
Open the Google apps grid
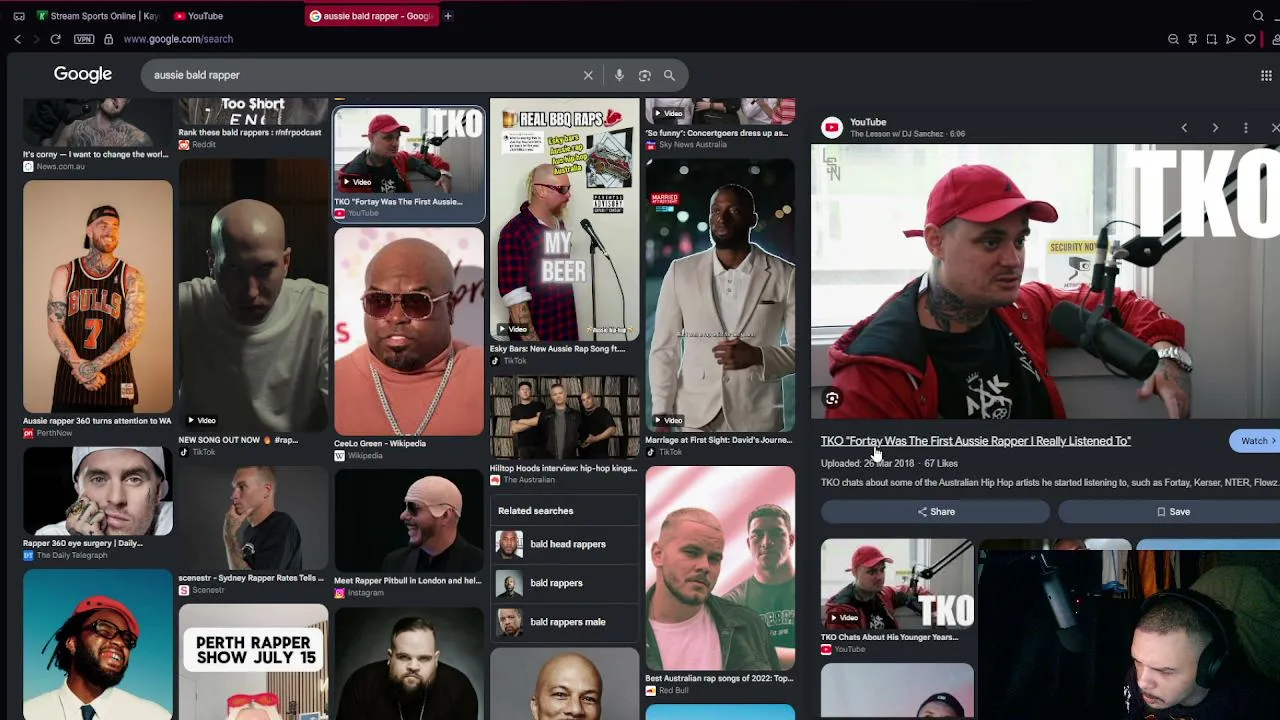[x=1266, y=75]
